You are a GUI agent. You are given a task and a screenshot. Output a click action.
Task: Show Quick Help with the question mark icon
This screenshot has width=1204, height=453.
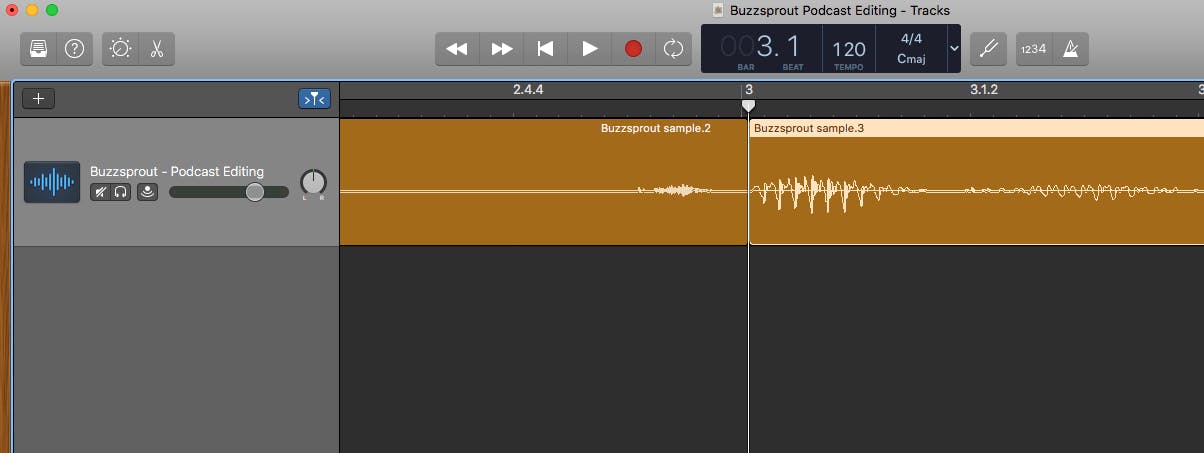click(74, 49)
